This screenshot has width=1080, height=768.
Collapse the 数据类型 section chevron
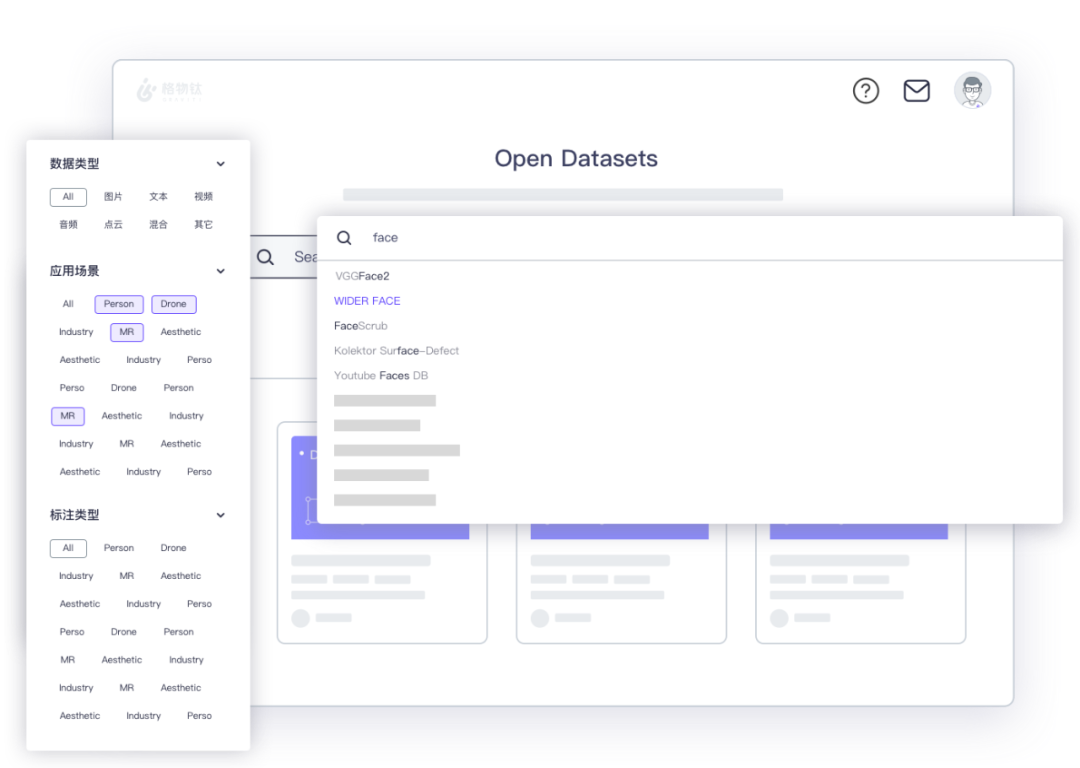pos(221,164)
